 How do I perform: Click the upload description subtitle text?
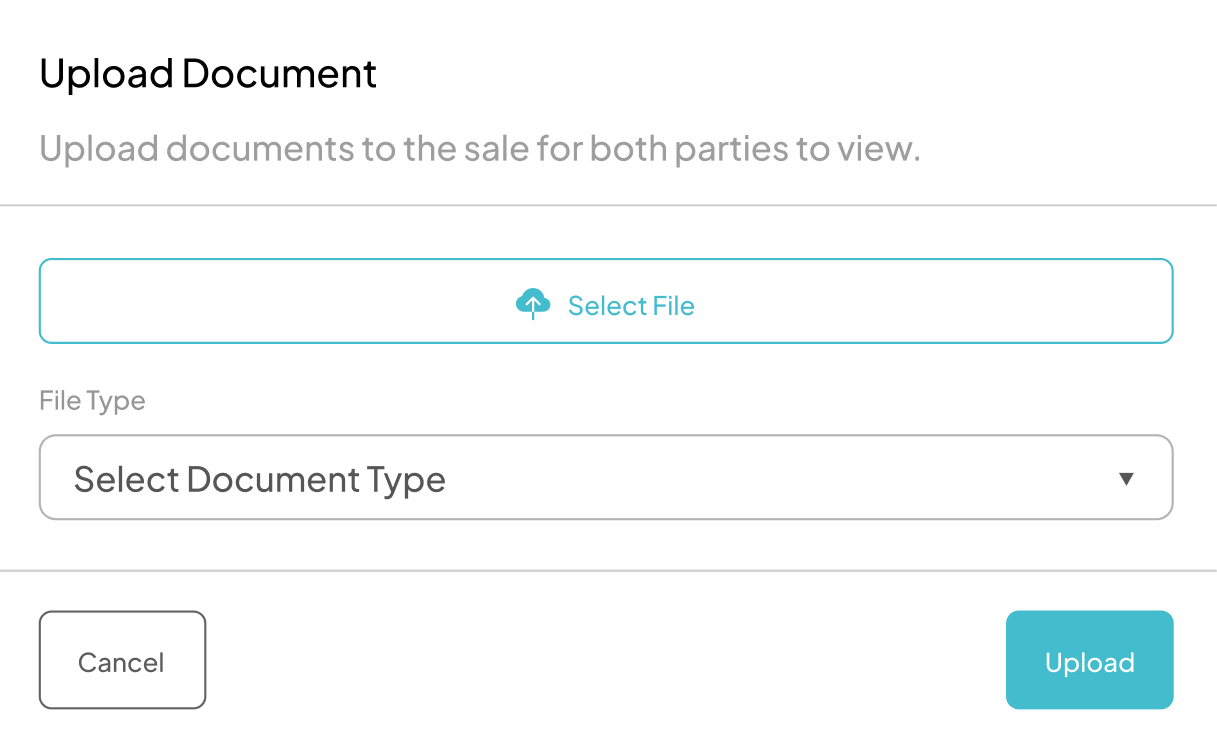[x=479, y=150]
